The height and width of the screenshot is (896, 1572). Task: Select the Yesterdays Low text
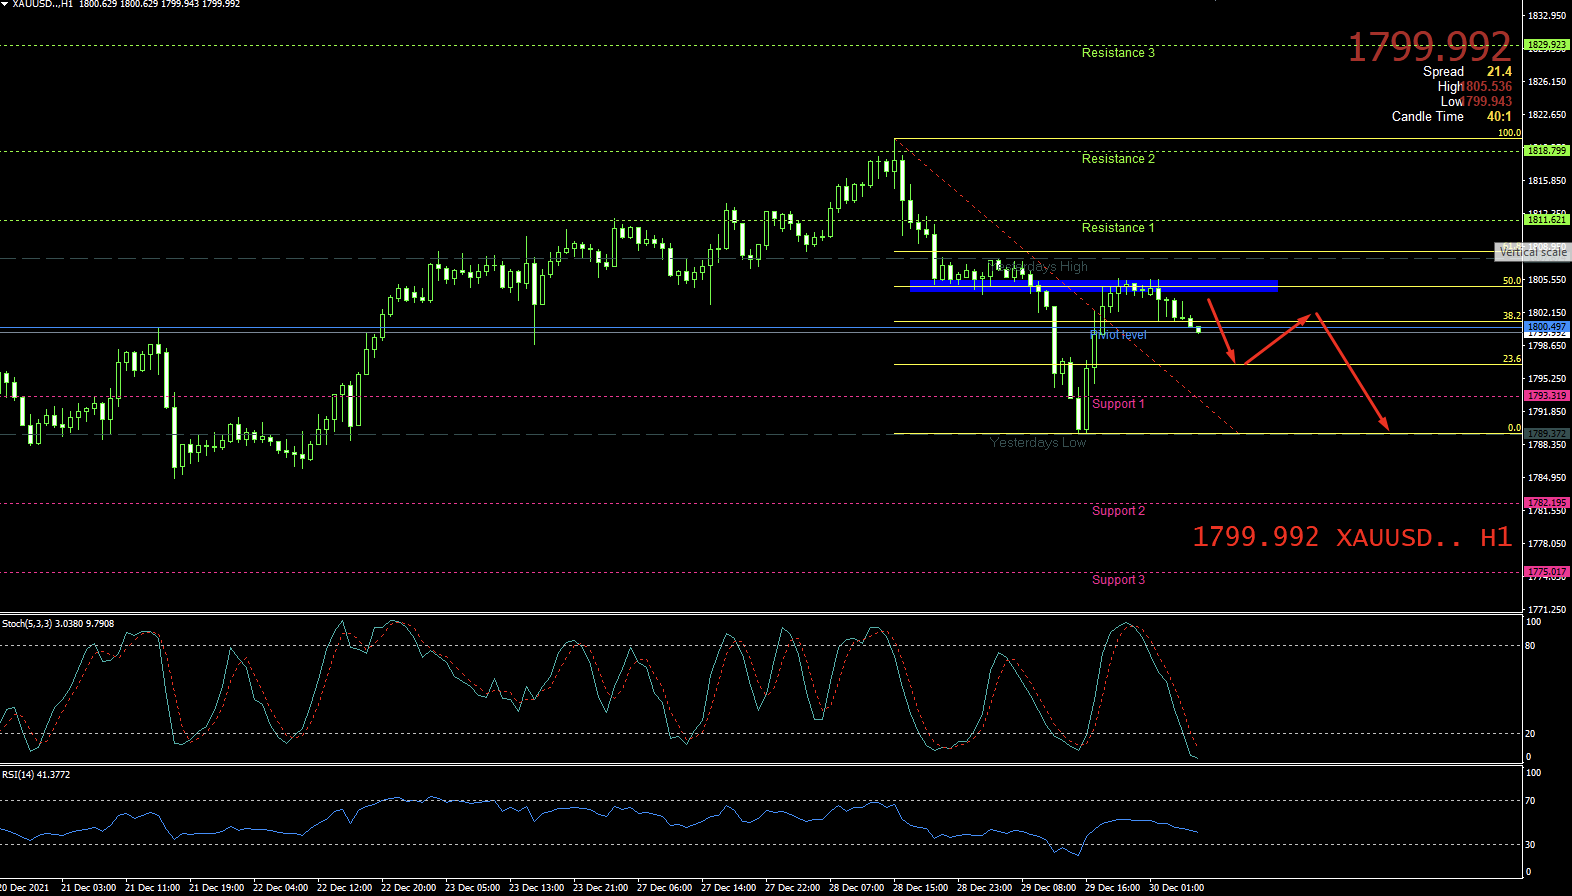pyautogui.click(x=1037, y=443)
